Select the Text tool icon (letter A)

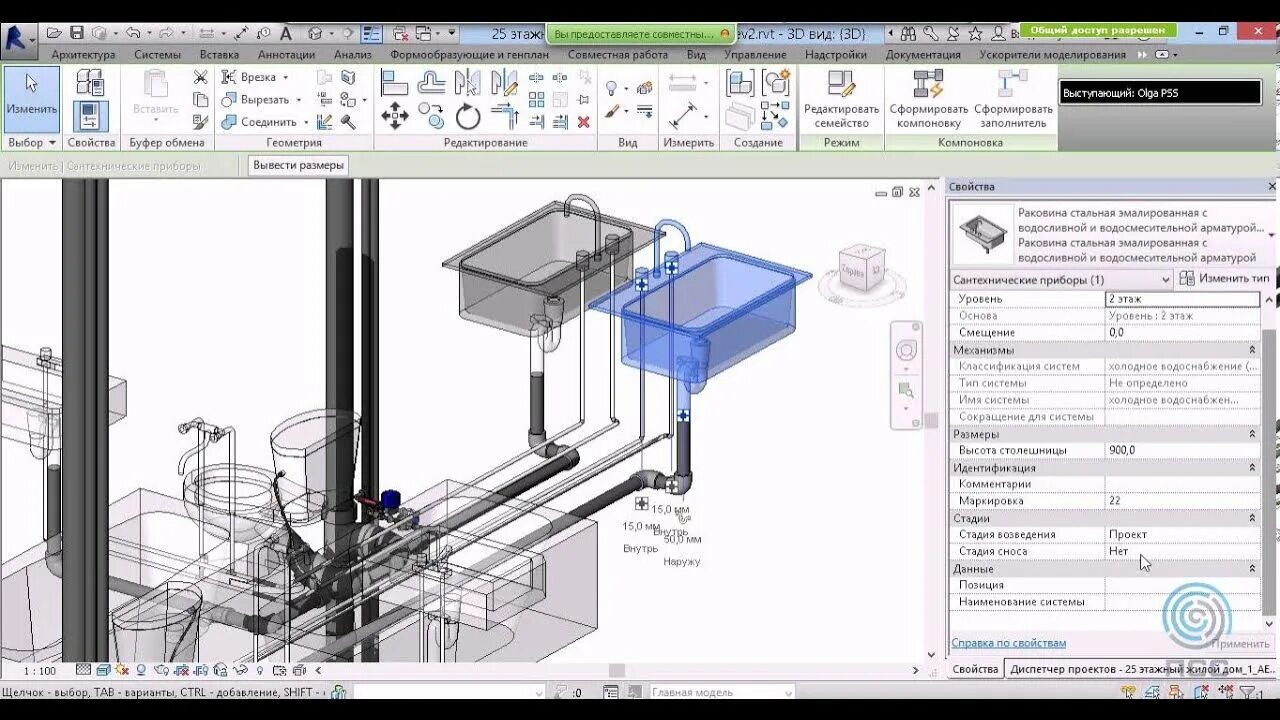coord(285,33)
